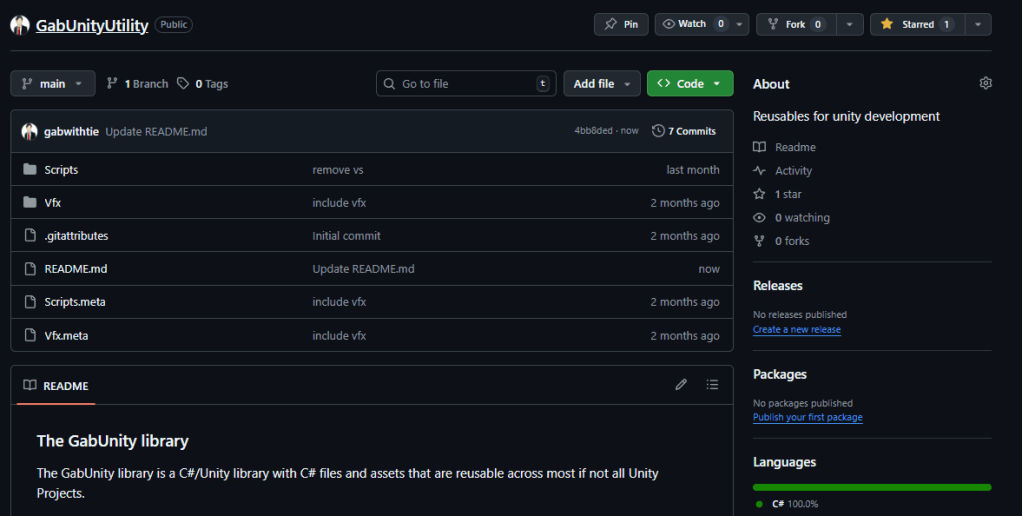
Task: Click the green C# language bar
Action: coord(871,487)
